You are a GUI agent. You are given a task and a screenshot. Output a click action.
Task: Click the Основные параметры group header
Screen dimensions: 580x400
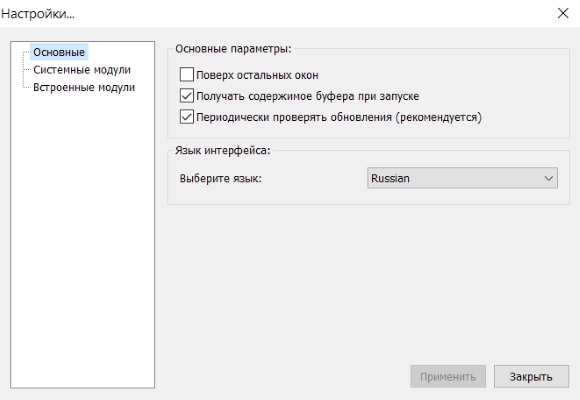click(233, 49)
